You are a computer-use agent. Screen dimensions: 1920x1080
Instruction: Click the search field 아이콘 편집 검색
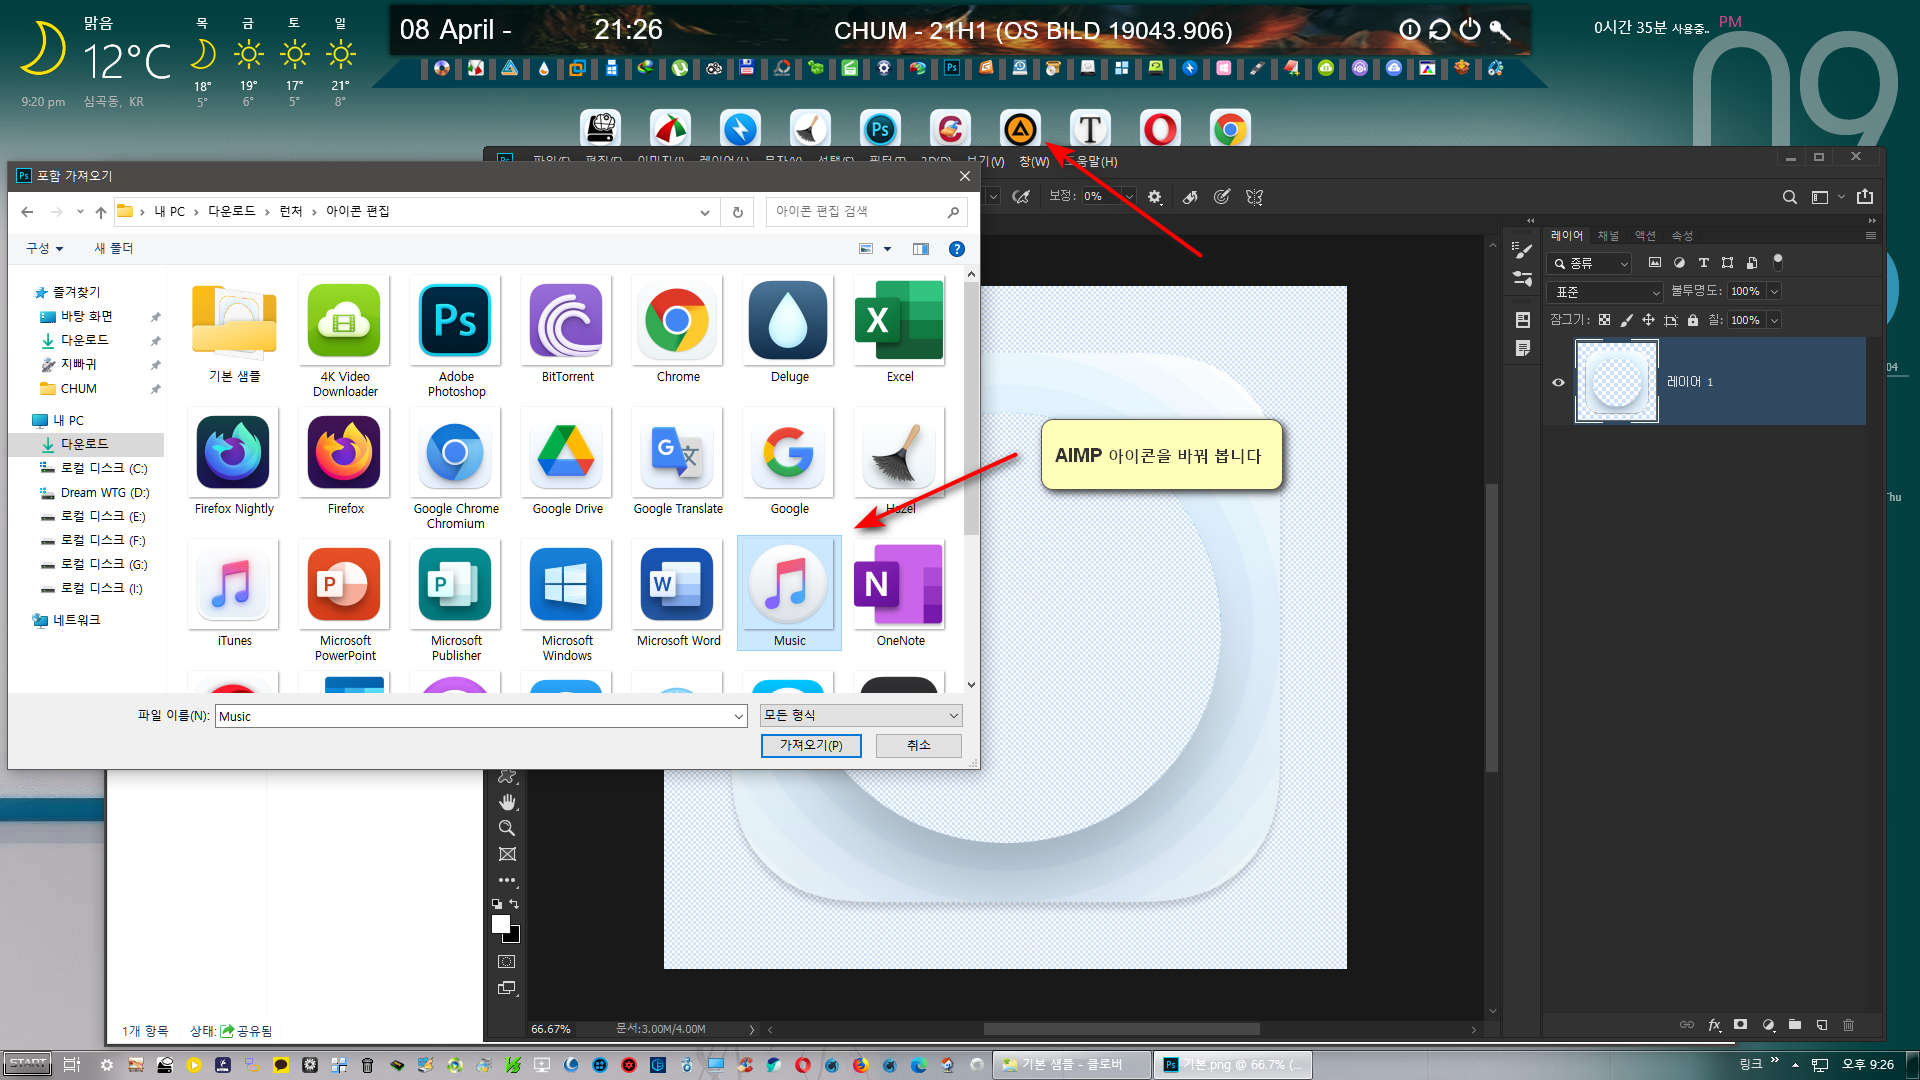(866, 211)
